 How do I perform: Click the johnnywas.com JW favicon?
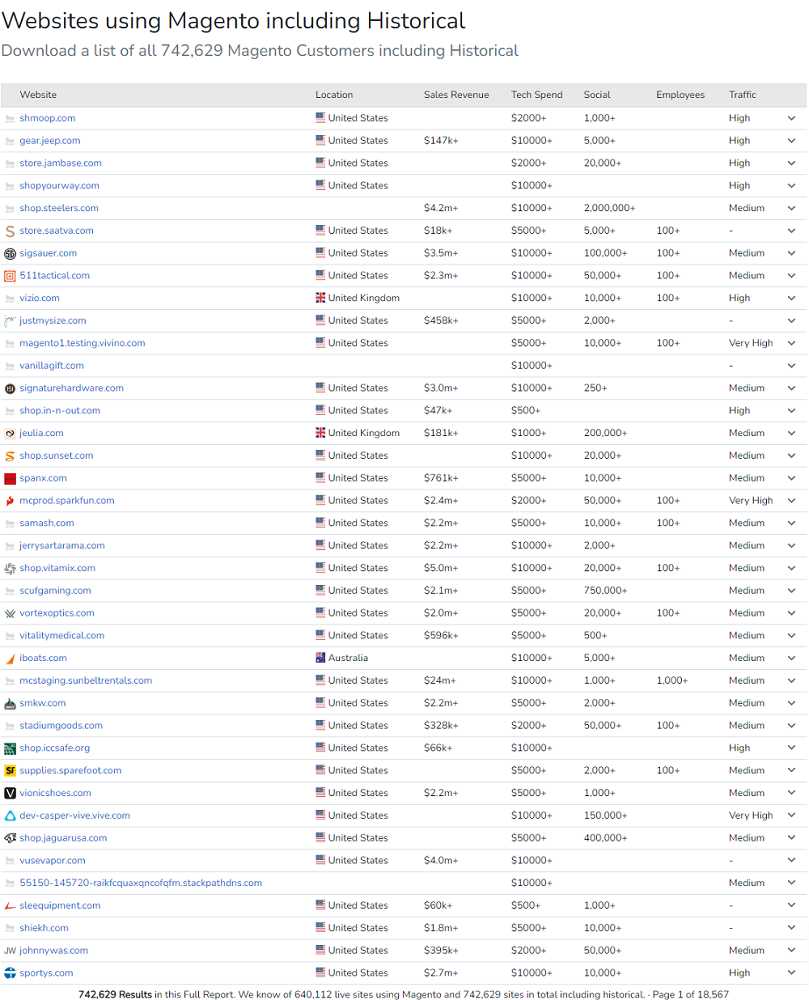(x=10, y=950)
